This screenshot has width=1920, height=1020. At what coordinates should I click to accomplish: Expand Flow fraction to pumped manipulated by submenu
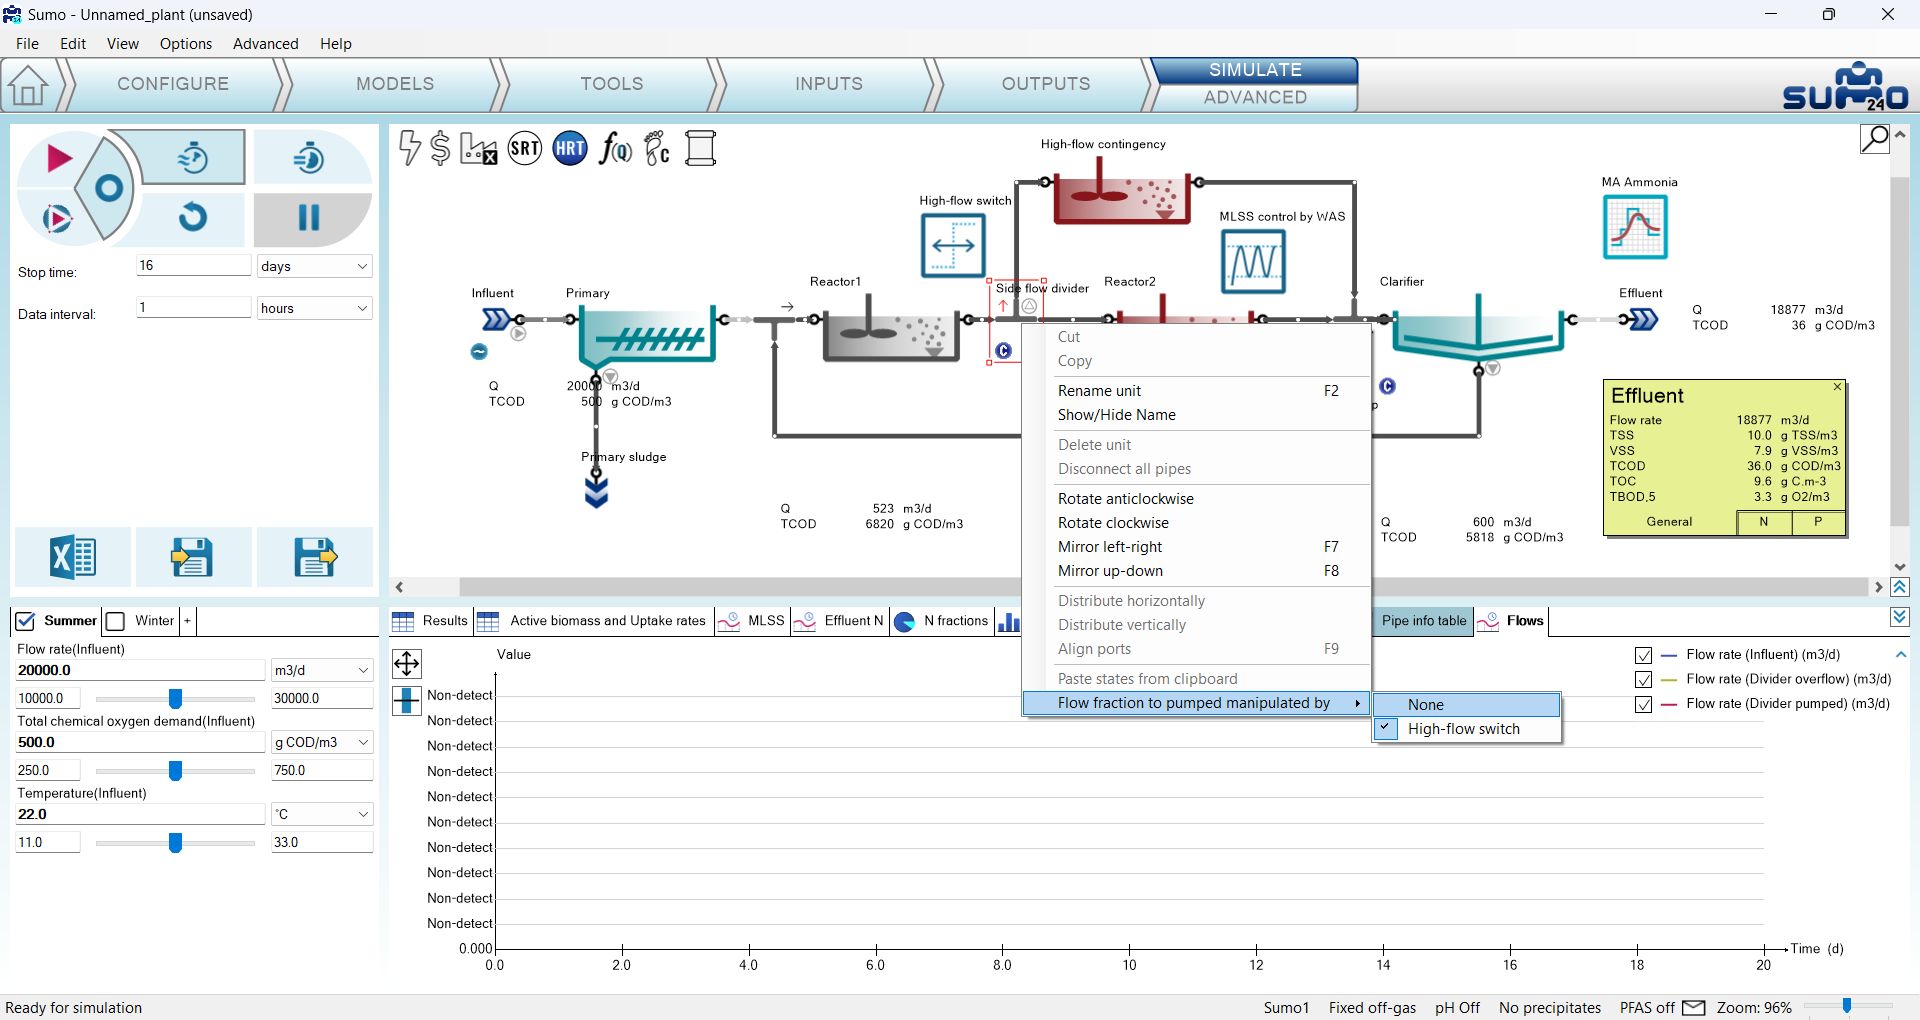(1196, 703)
